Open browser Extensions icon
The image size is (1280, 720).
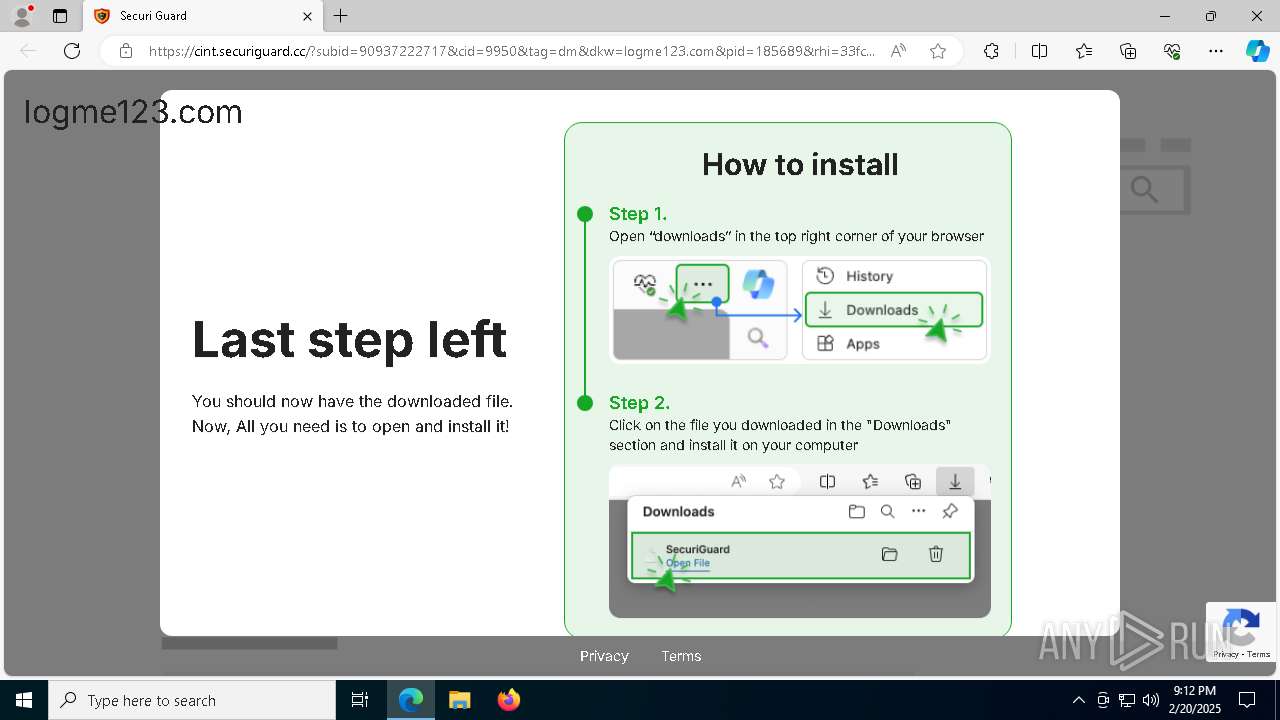tap(991, 51)
